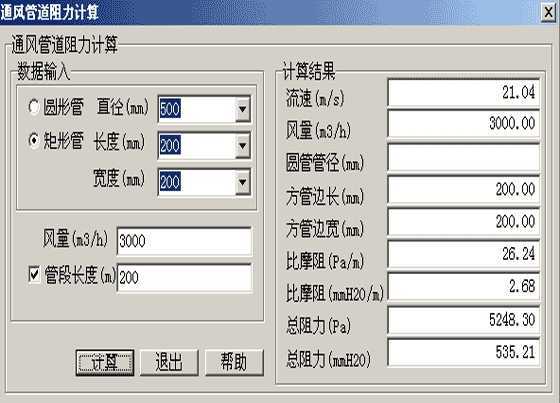Click the 管段长度(m) input field

click(184, 278)
